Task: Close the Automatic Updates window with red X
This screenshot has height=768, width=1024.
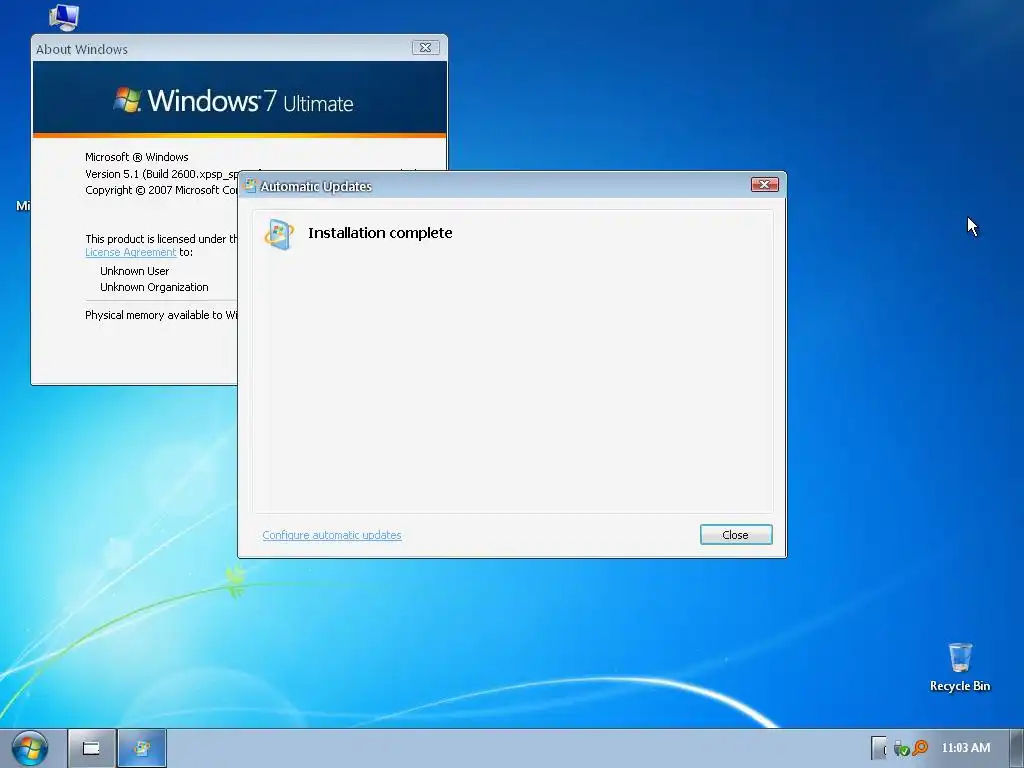Action: point(764,185)
